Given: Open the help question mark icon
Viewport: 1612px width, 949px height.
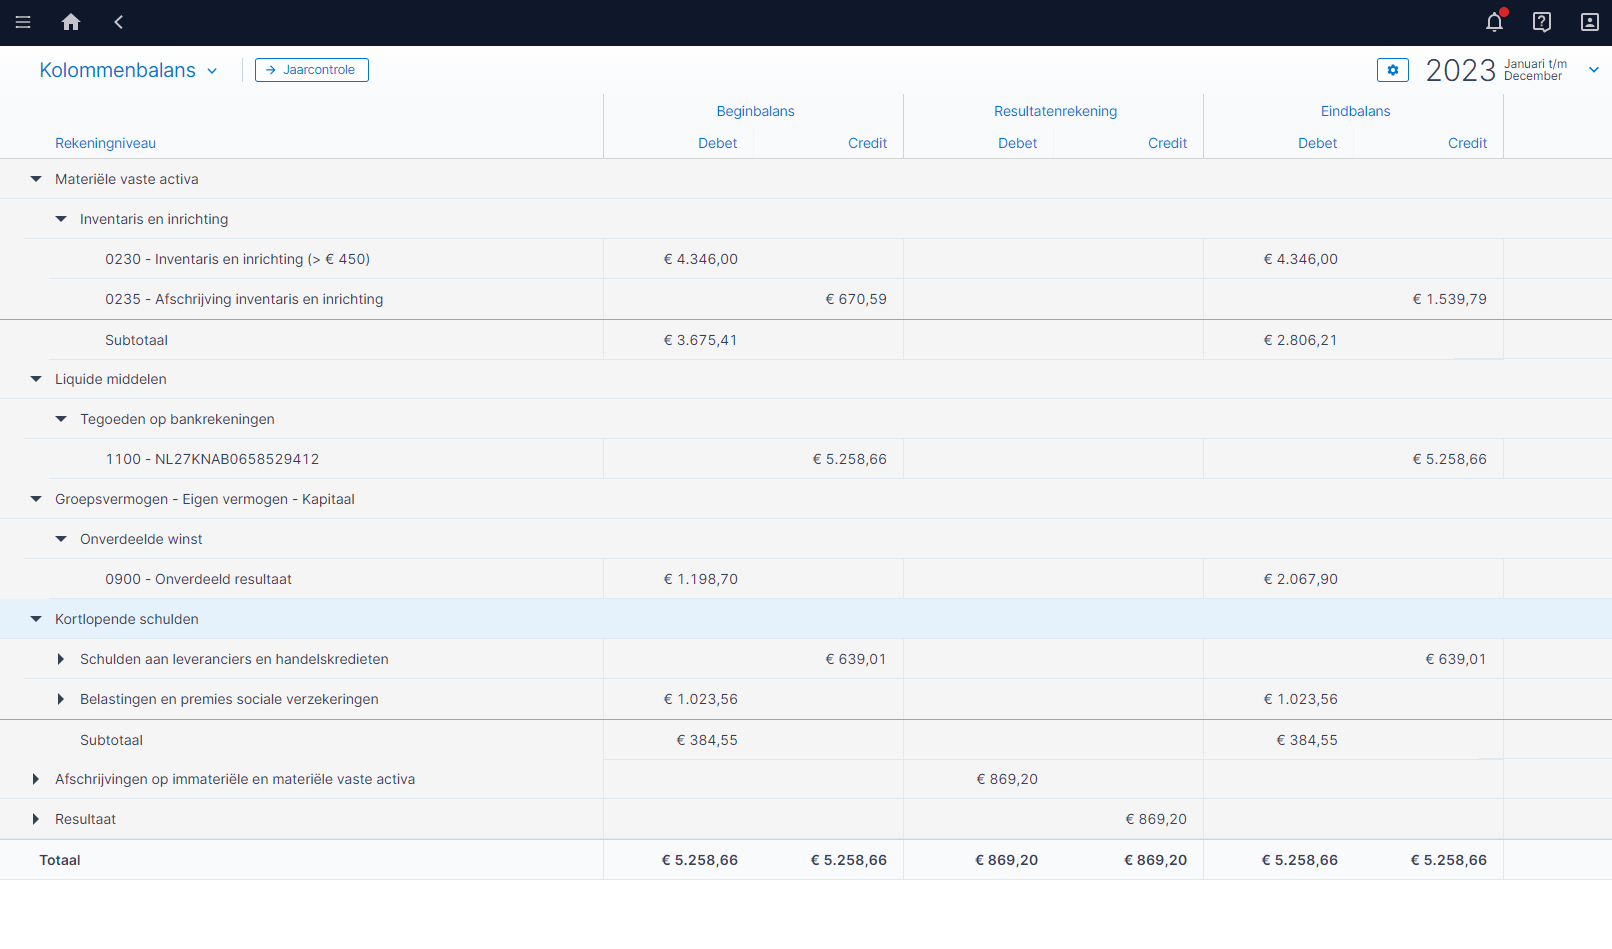Looking at the screenshot, I should (x=1542, y=22).
